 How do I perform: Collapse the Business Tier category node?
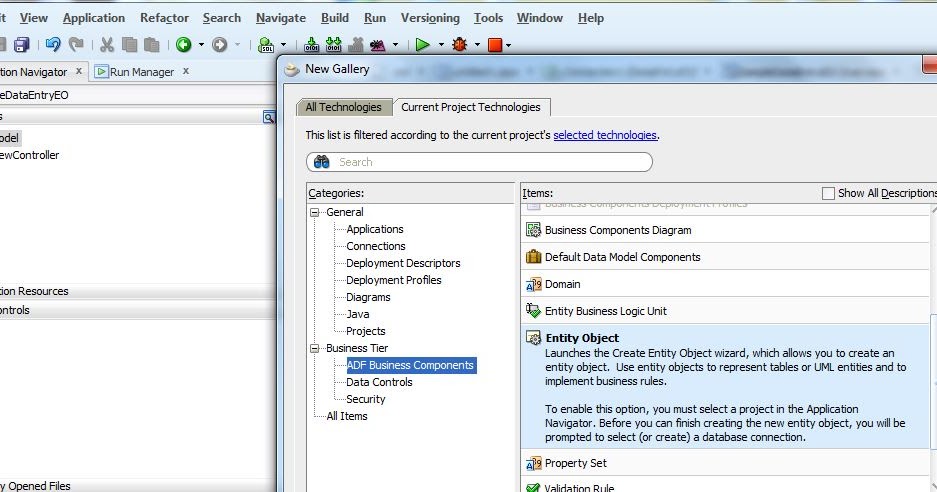[314, 349]
